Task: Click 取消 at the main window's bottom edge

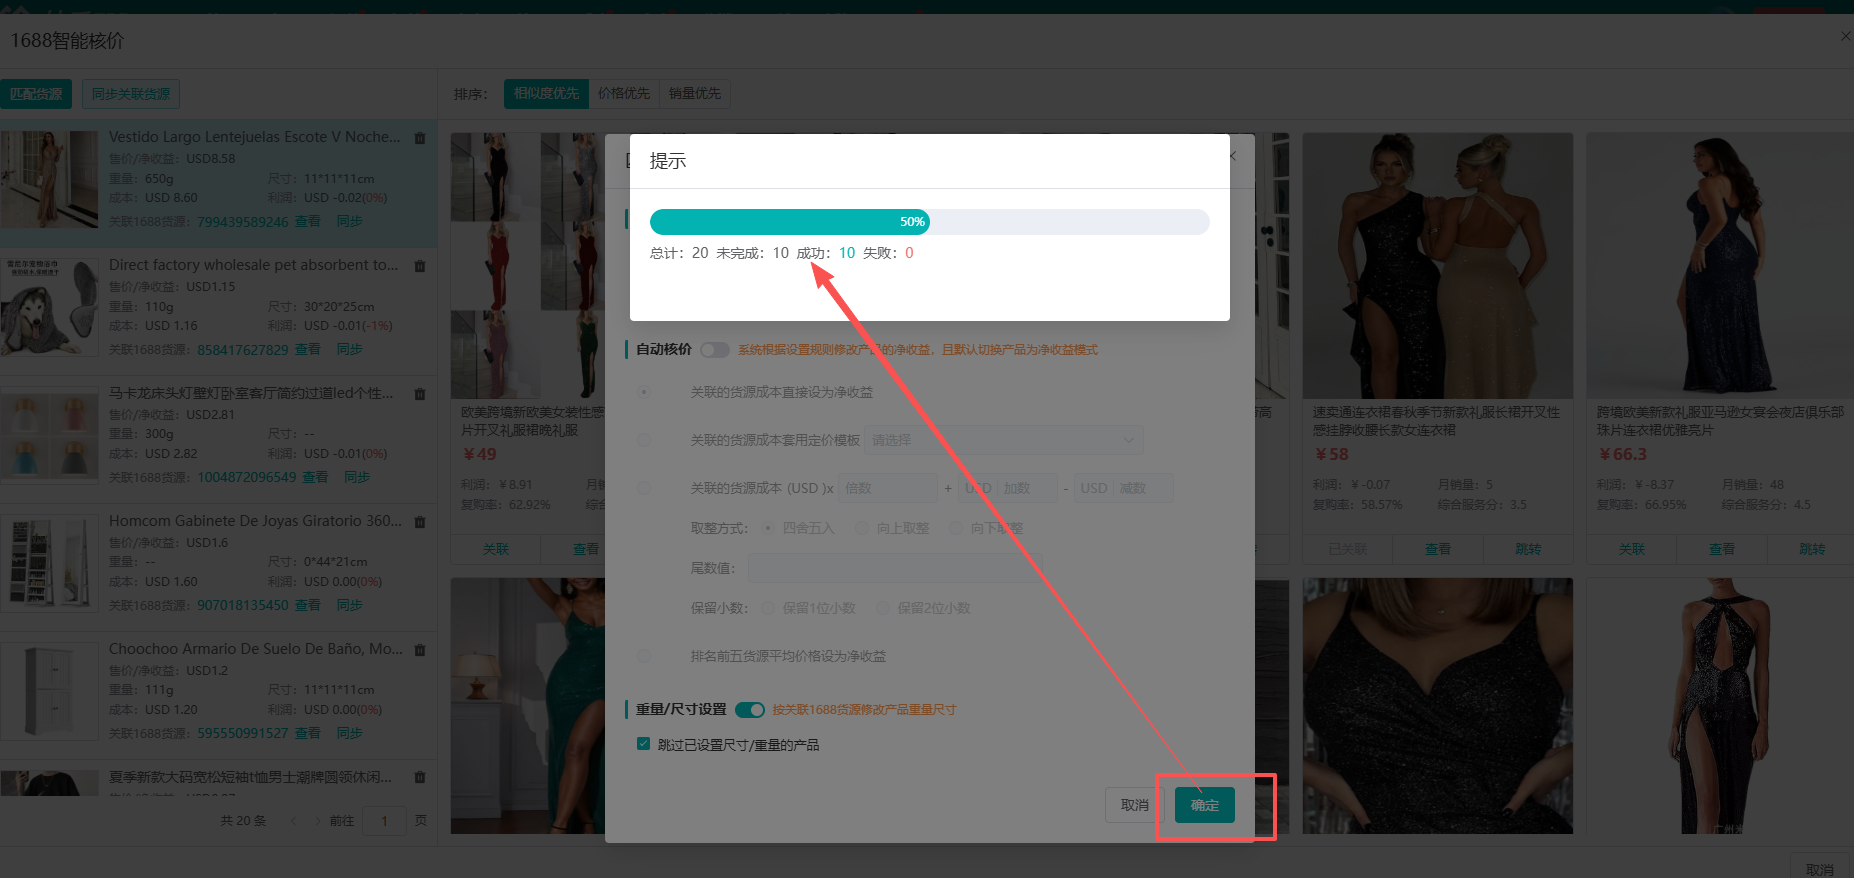Action: (1820, 870)
